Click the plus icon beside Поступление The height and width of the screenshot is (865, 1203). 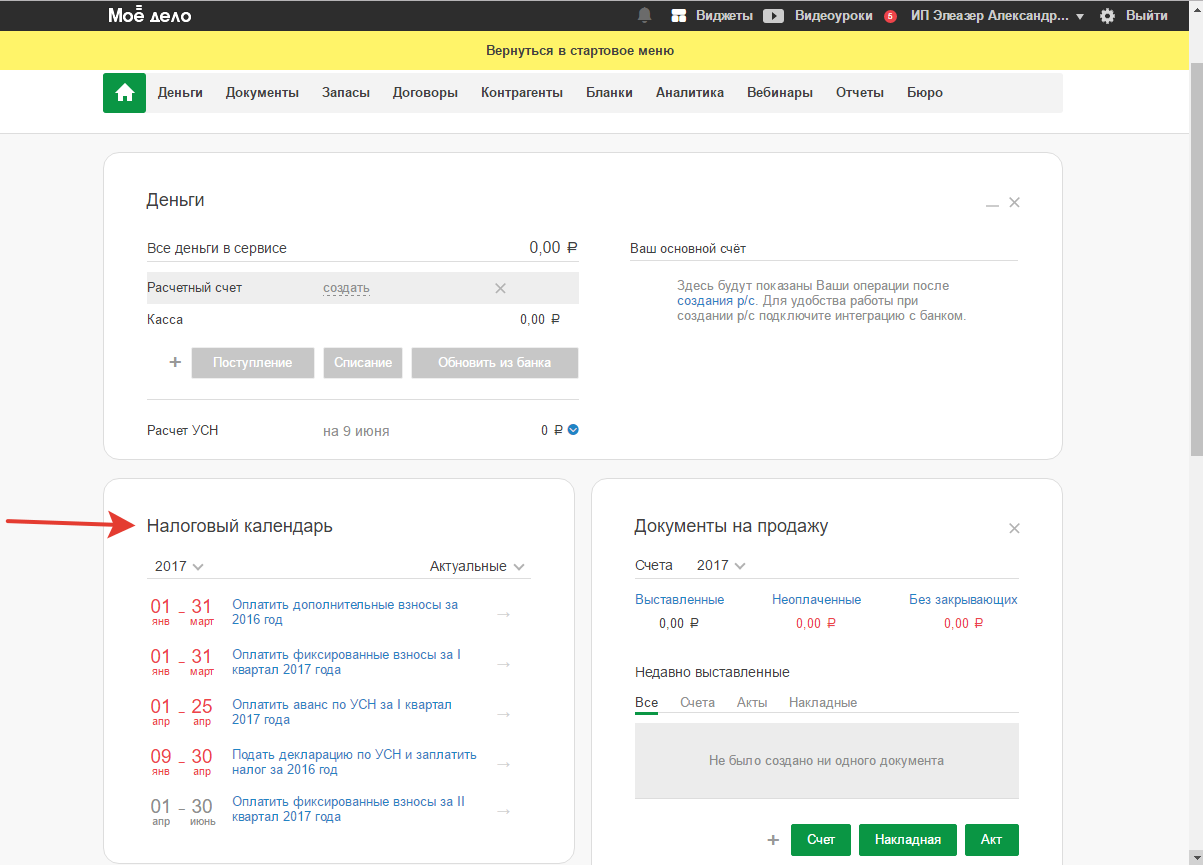(x=175, y=362)
